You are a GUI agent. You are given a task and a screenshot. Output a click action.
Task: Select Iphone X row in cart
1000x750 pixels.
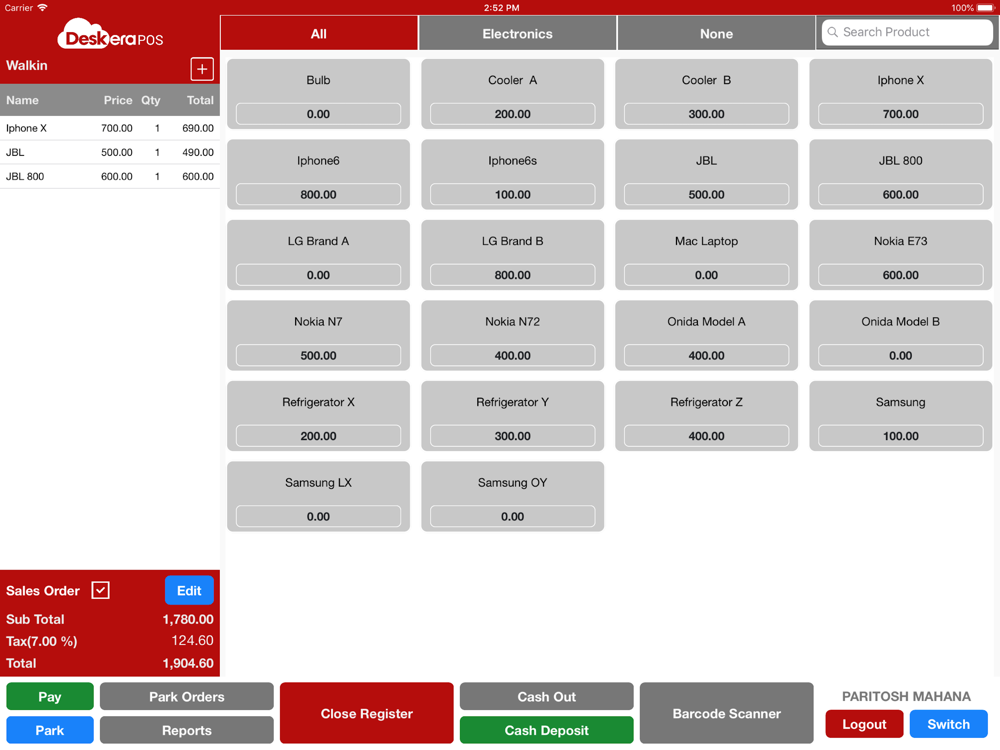pyautogui.click(x=110, y=128)
